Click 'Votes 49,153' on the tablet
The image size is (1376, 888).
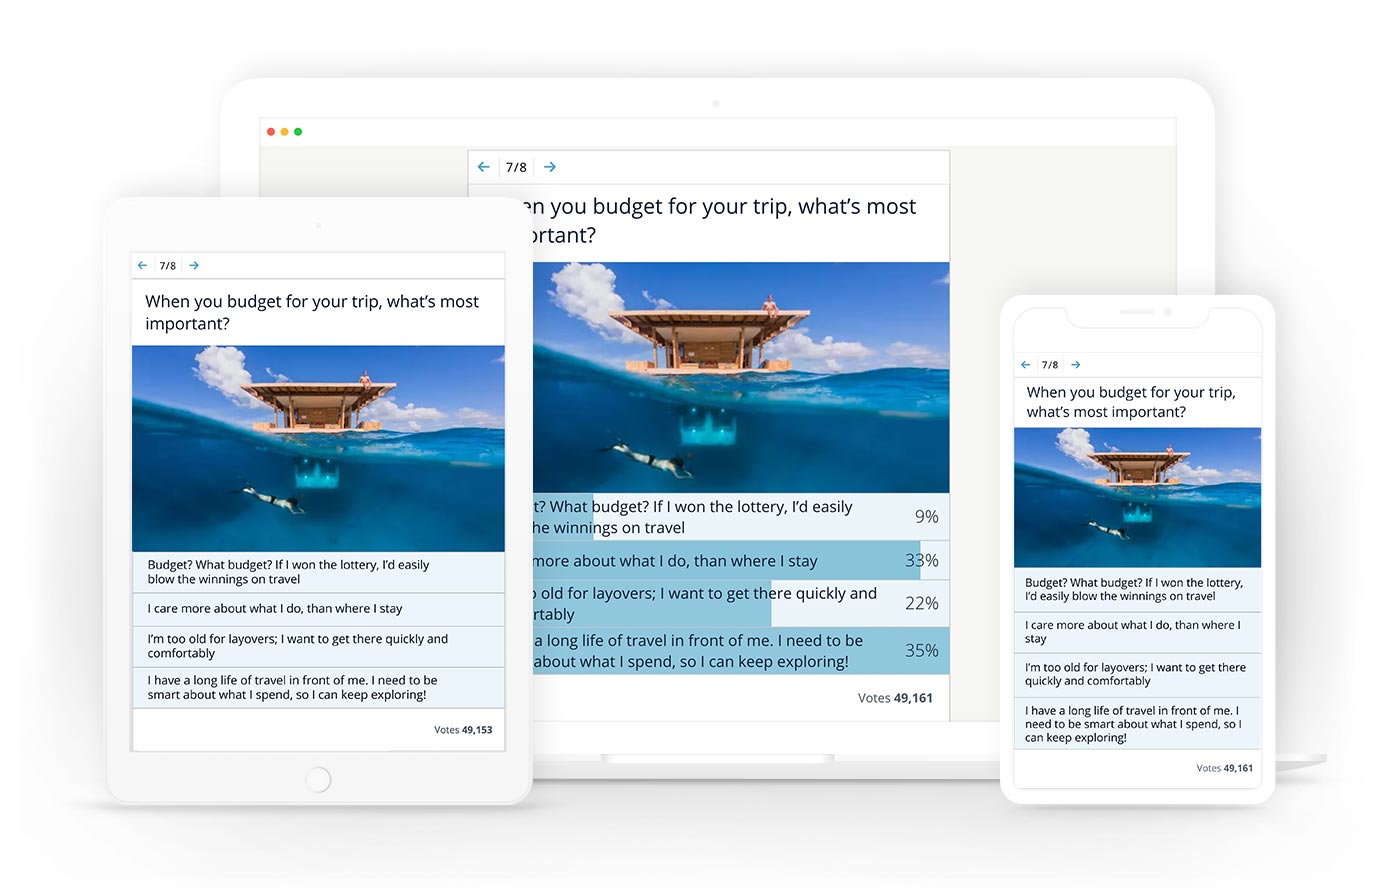463,730
